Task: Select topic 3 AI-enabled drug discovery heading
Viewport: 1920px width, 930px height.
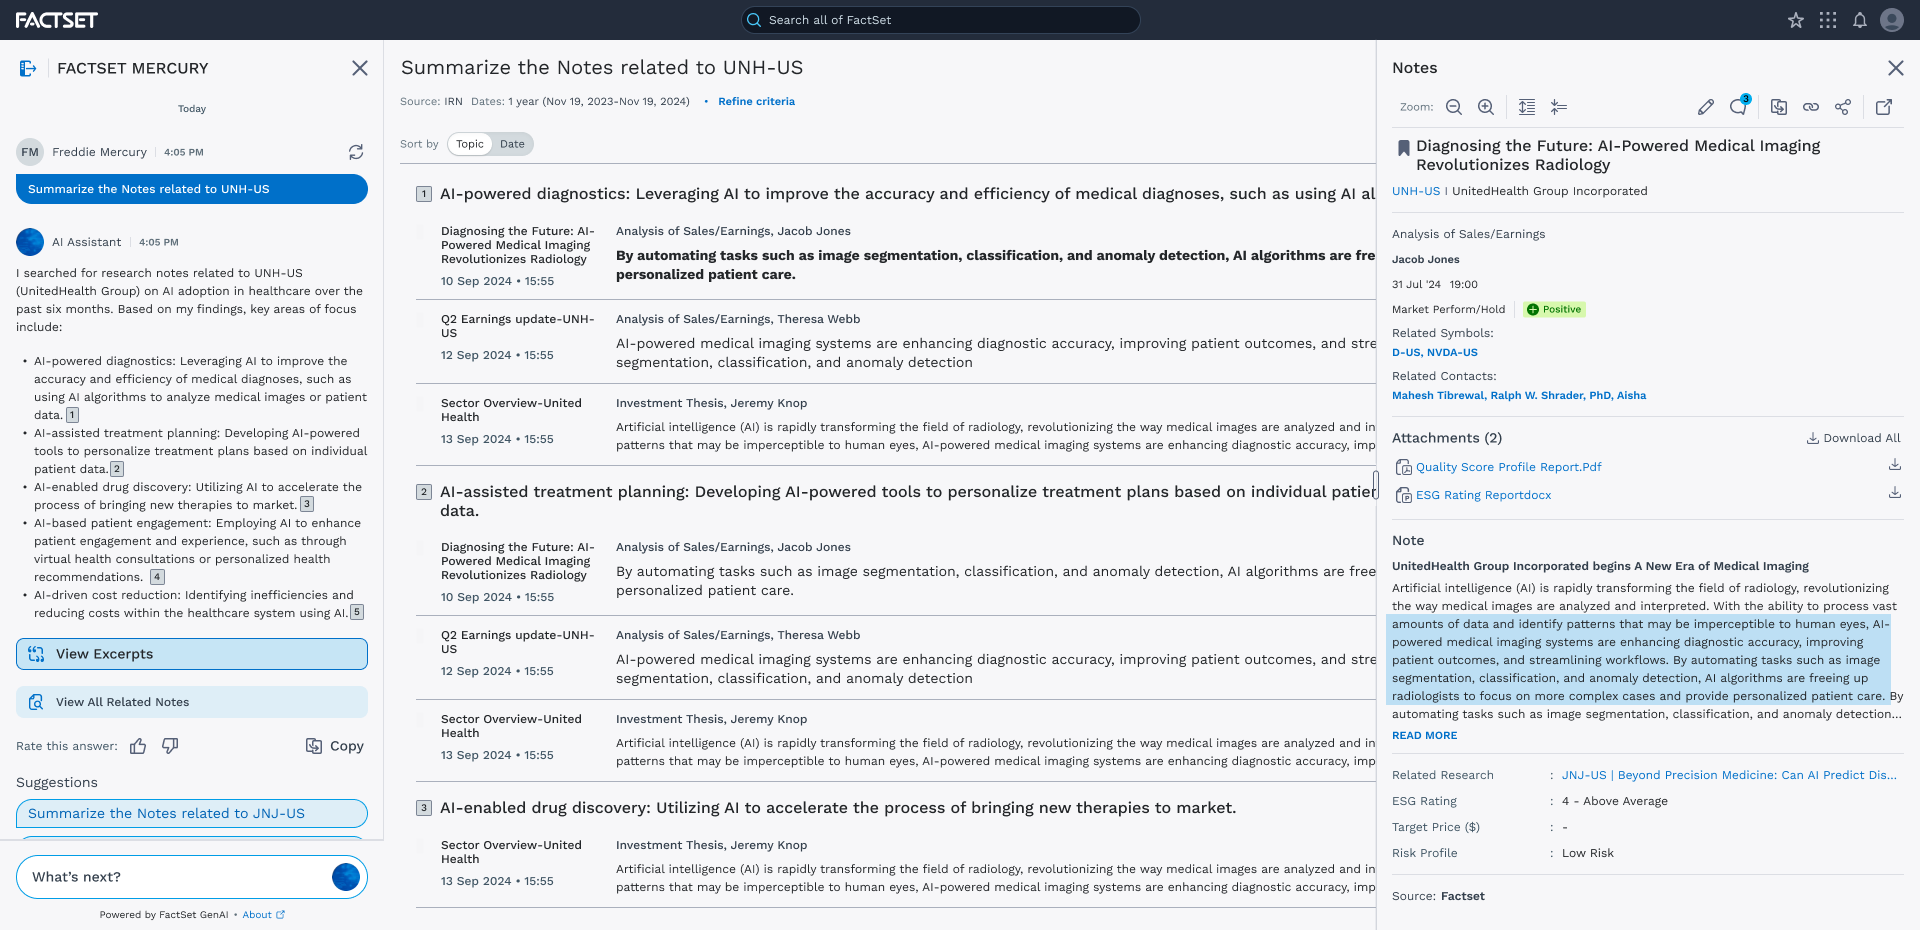Action: pyautogui.click(x=838, y=808)
